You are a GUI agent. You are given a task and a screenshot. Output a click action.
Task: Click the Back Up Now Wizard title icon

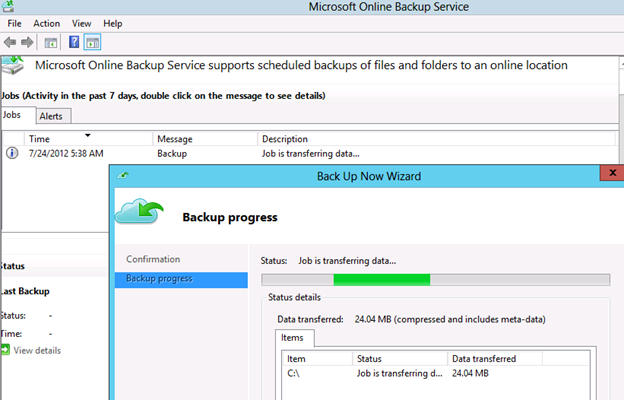tap(123, 175)
